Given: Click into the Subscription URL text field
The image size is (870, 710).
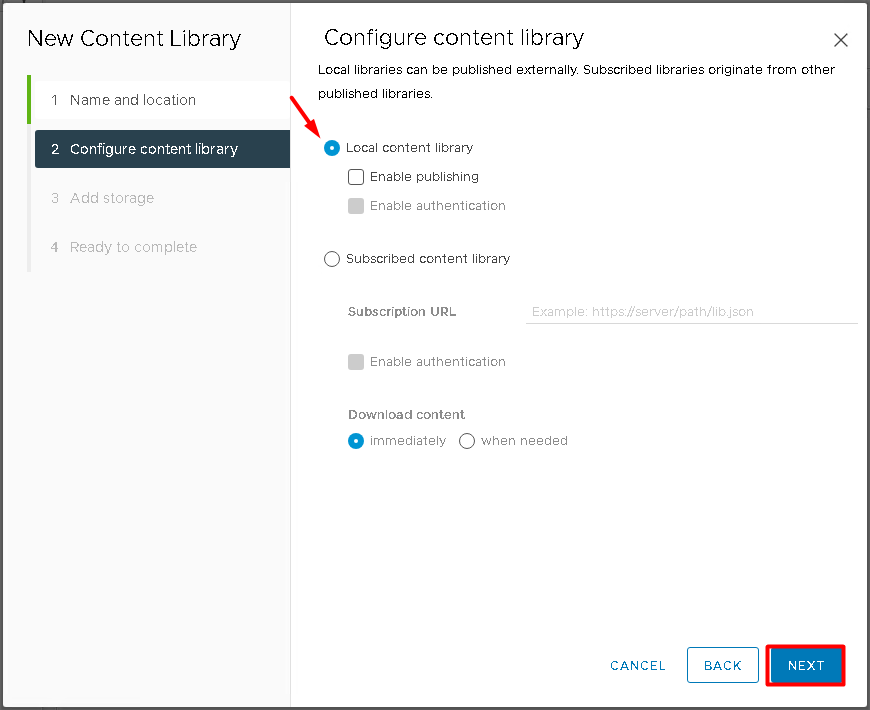Looking at the screenshot, I should click(x=691, y=312).
